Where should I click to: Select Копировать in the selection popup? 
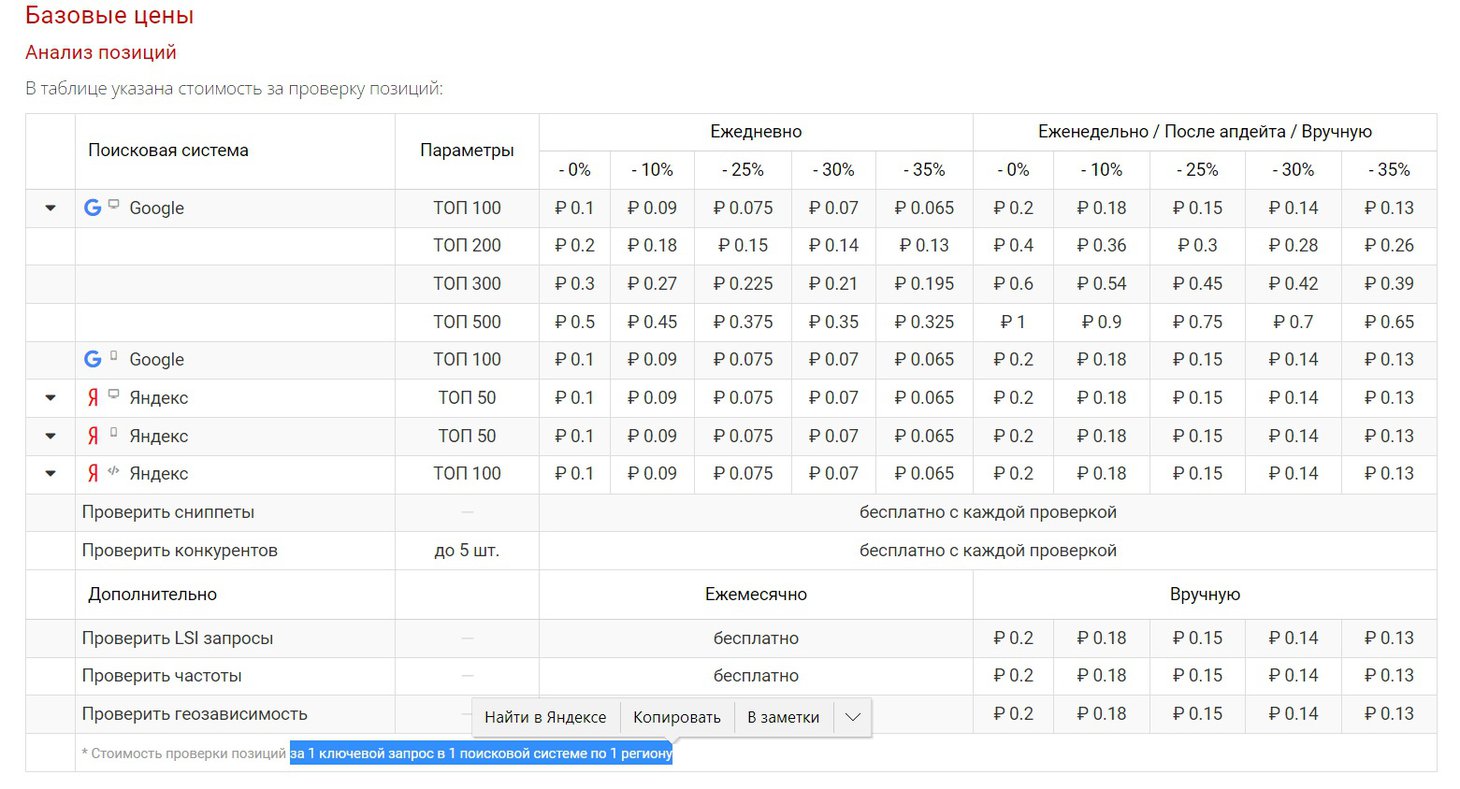(x=677, y=717)
